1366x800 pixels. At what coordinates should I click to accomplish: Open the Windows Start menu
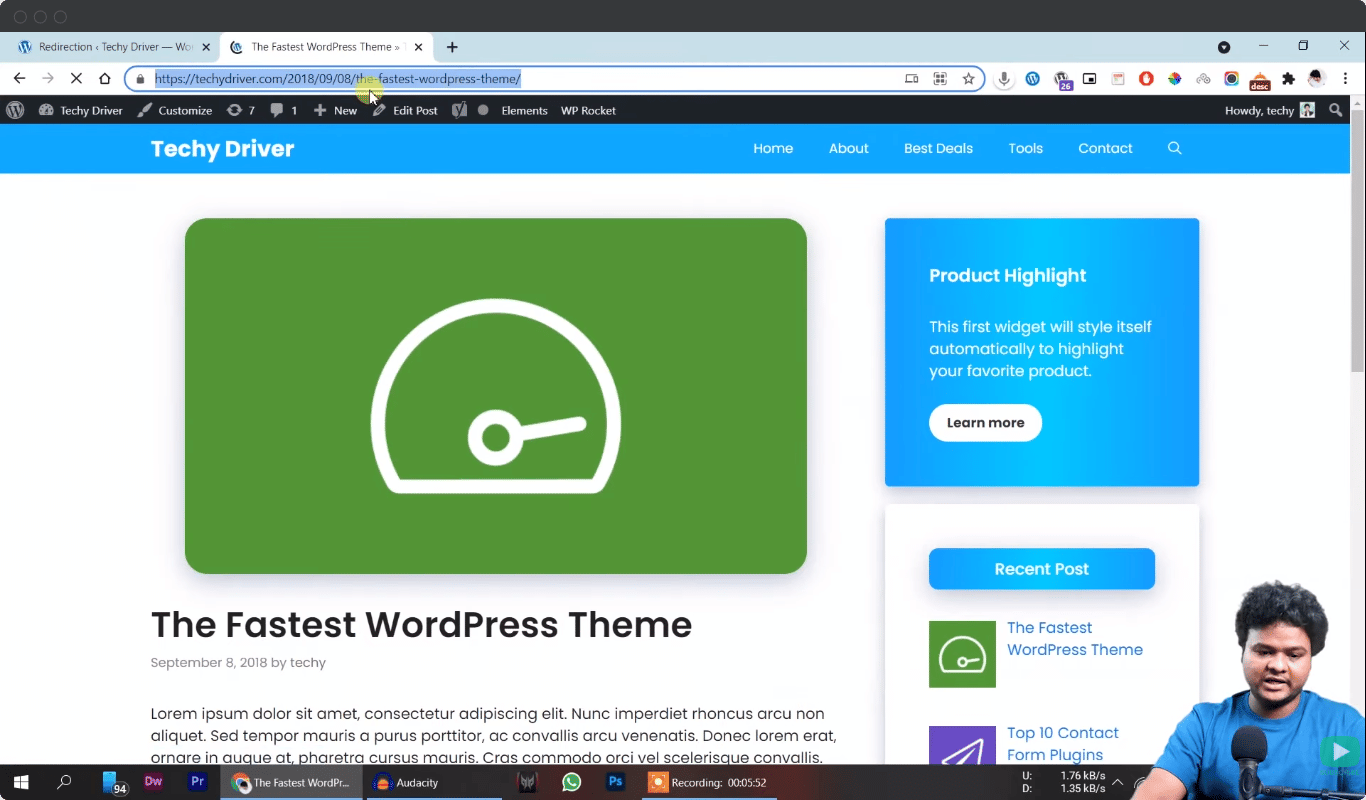20,782
